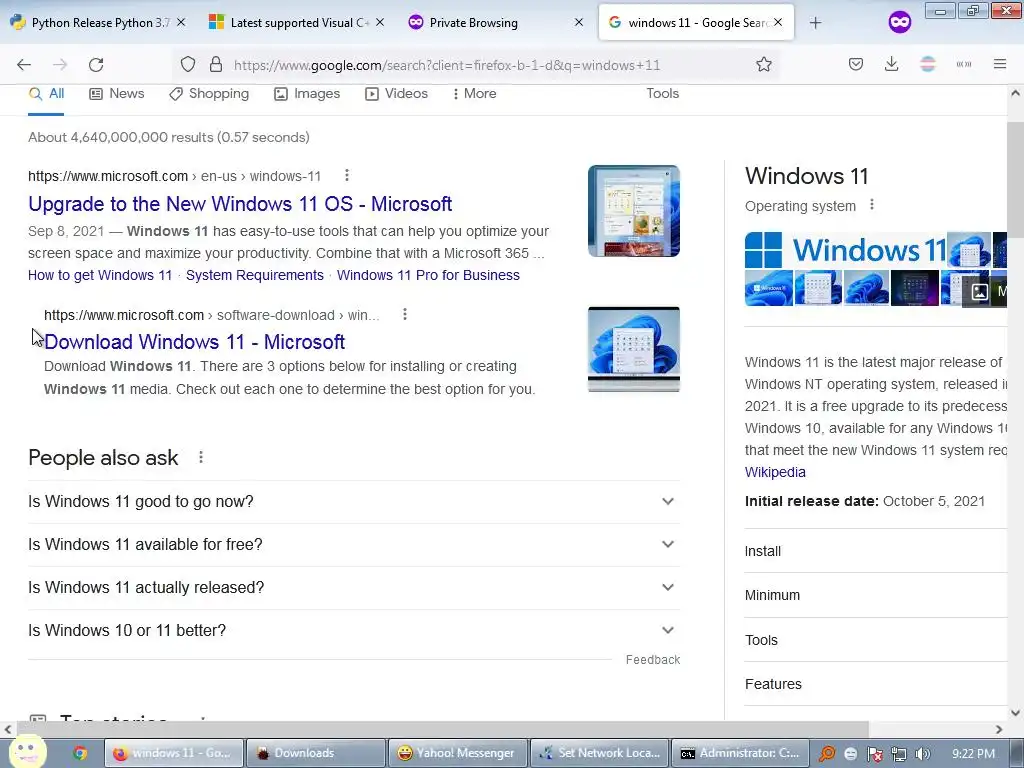This screenshot has height=768, width=1024.
Task: Open the Firefox downloads panel arrow
Action: pyautogui.click(x=891, y=64)
